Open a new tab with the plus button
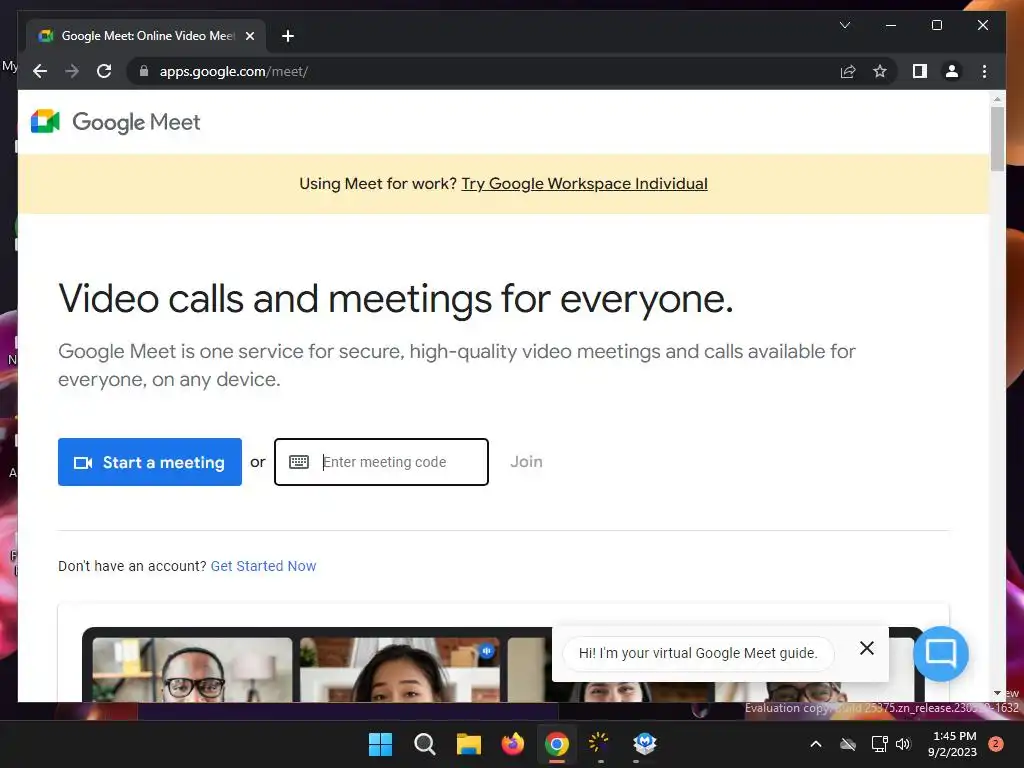 click(287, 36)
